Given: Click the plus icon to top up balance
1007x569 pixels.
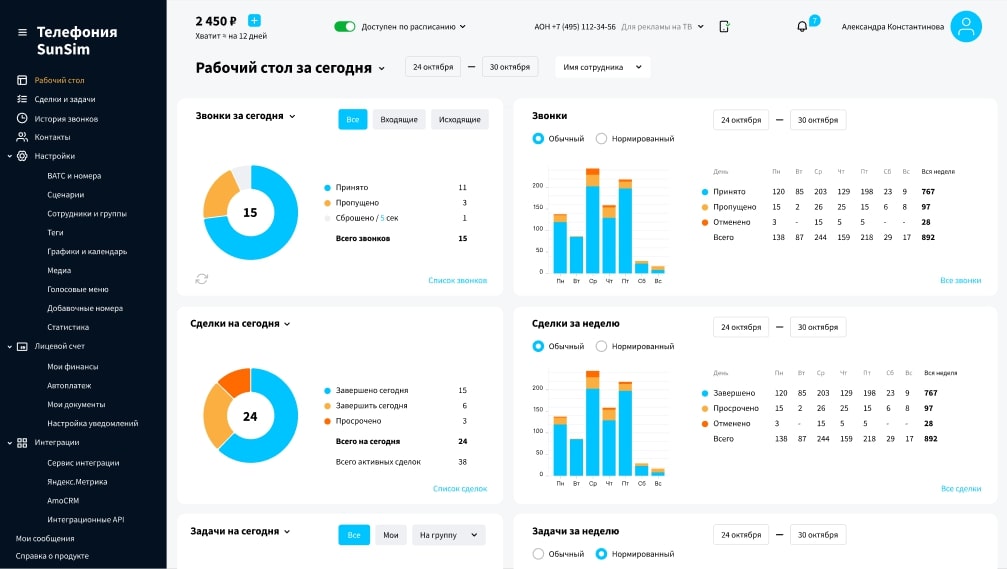Looking at the screenshot, I should click(x=254, y=21).
